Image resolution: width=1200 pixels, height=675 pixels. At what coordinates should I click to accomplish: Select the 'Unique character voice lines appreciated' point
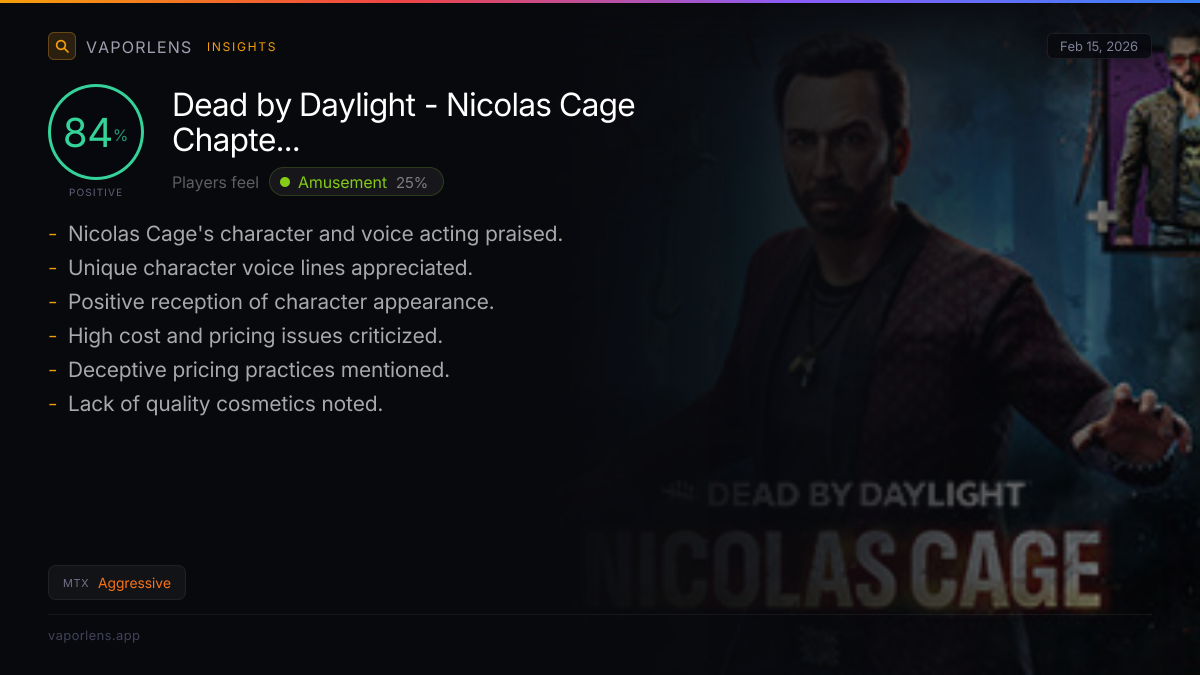tap(270, 268)
